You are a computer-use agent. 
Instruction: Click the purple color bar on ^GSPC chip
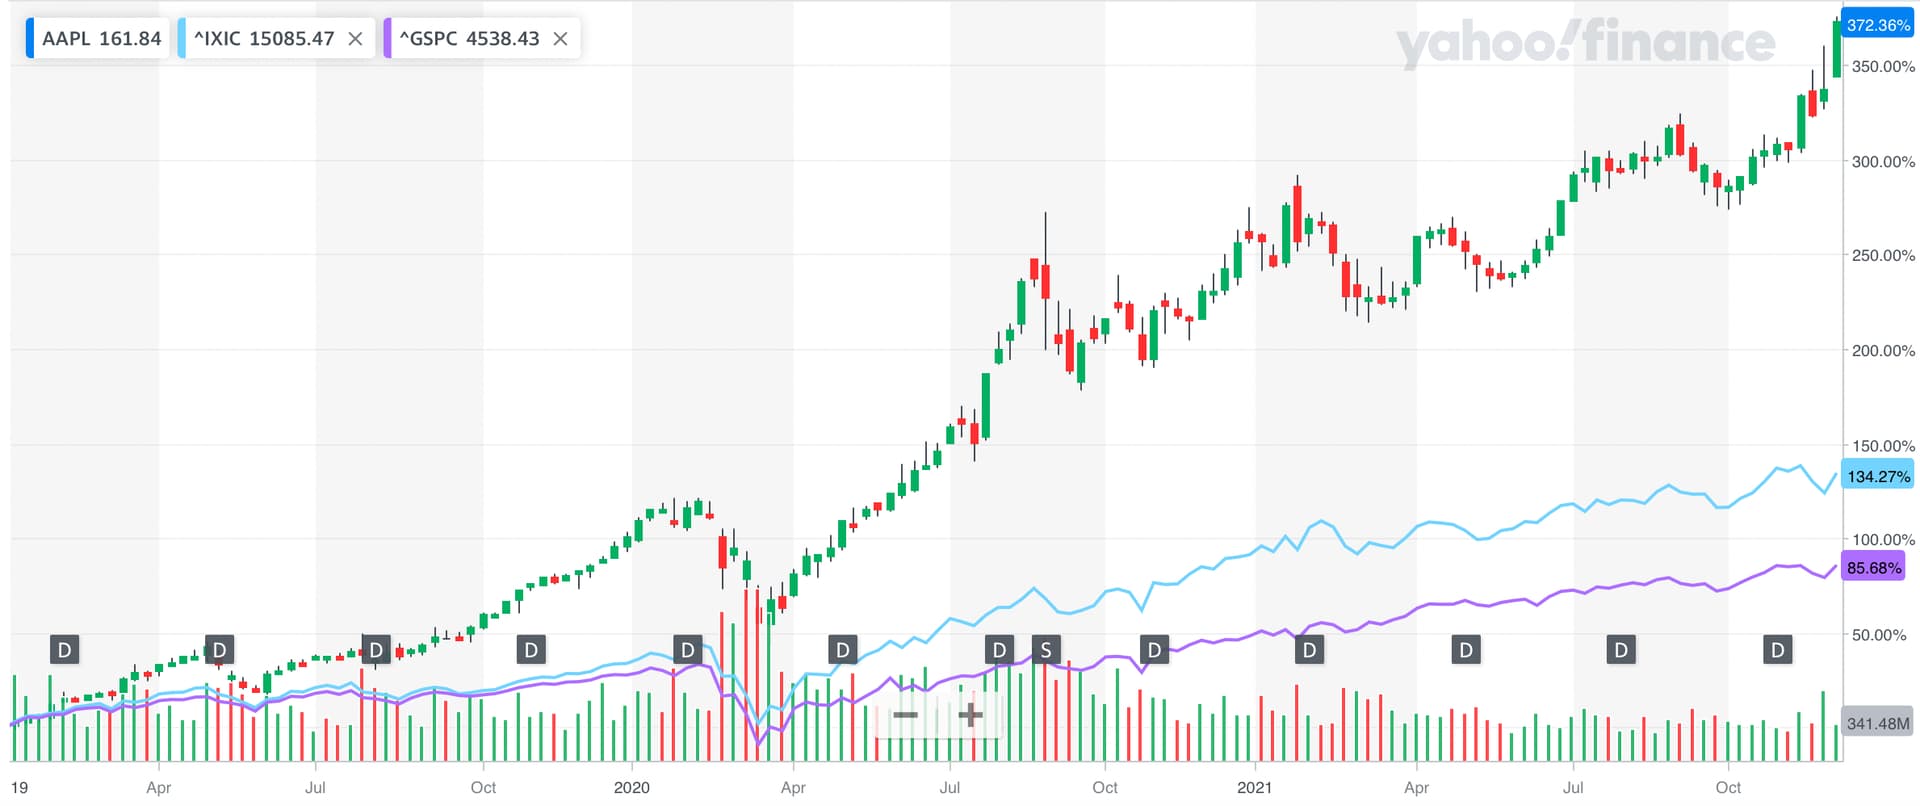[387, 39]
